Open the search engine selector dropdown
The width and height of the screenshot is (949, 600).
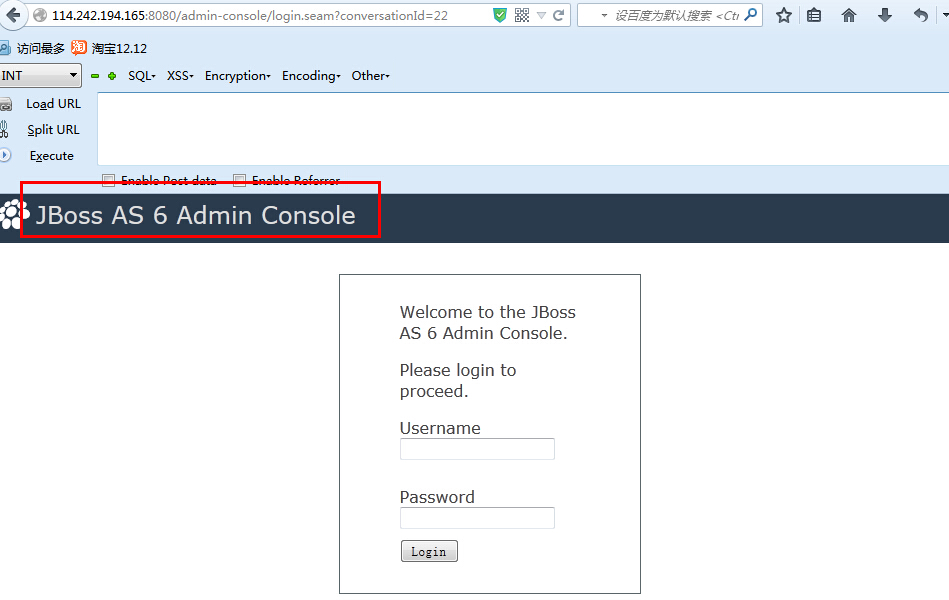[603, 16]
